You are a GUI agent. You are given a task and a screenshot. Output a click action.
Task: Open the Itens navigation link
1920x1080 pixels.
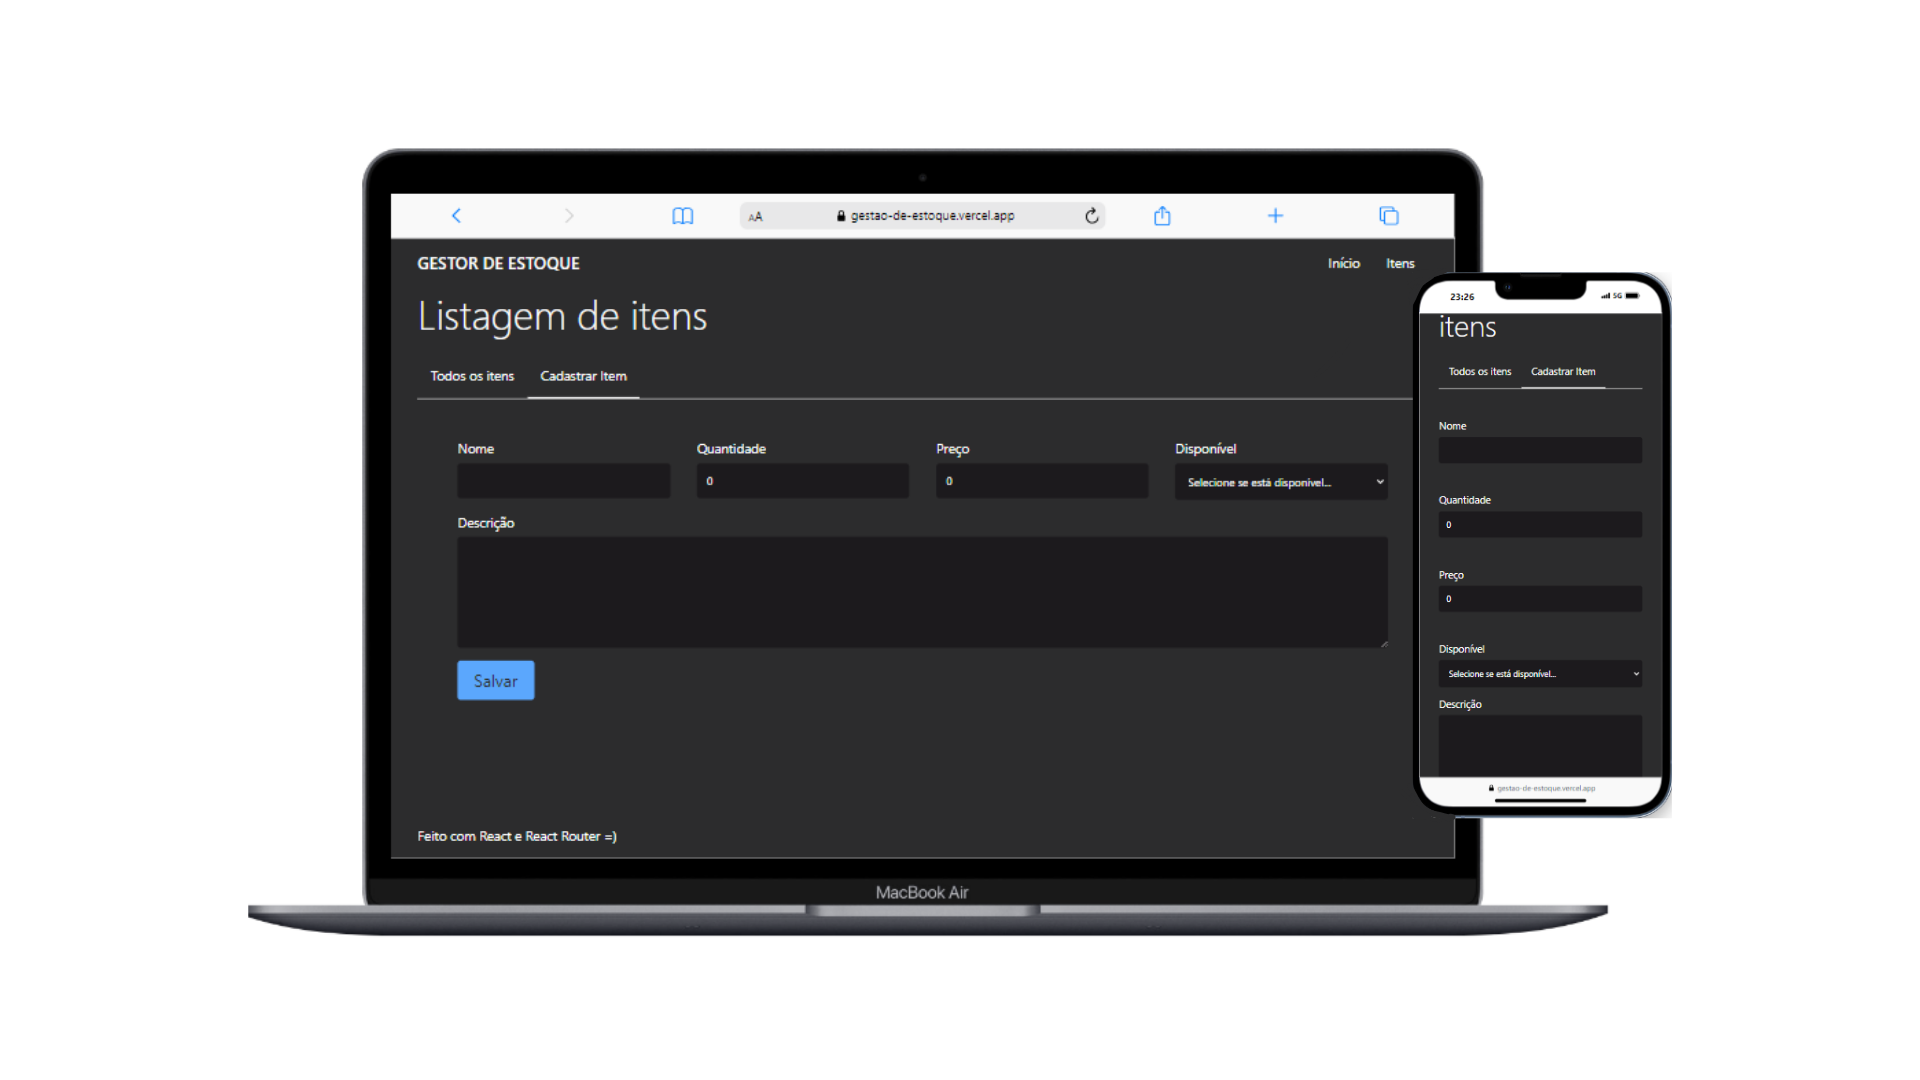coord(1400,263)
